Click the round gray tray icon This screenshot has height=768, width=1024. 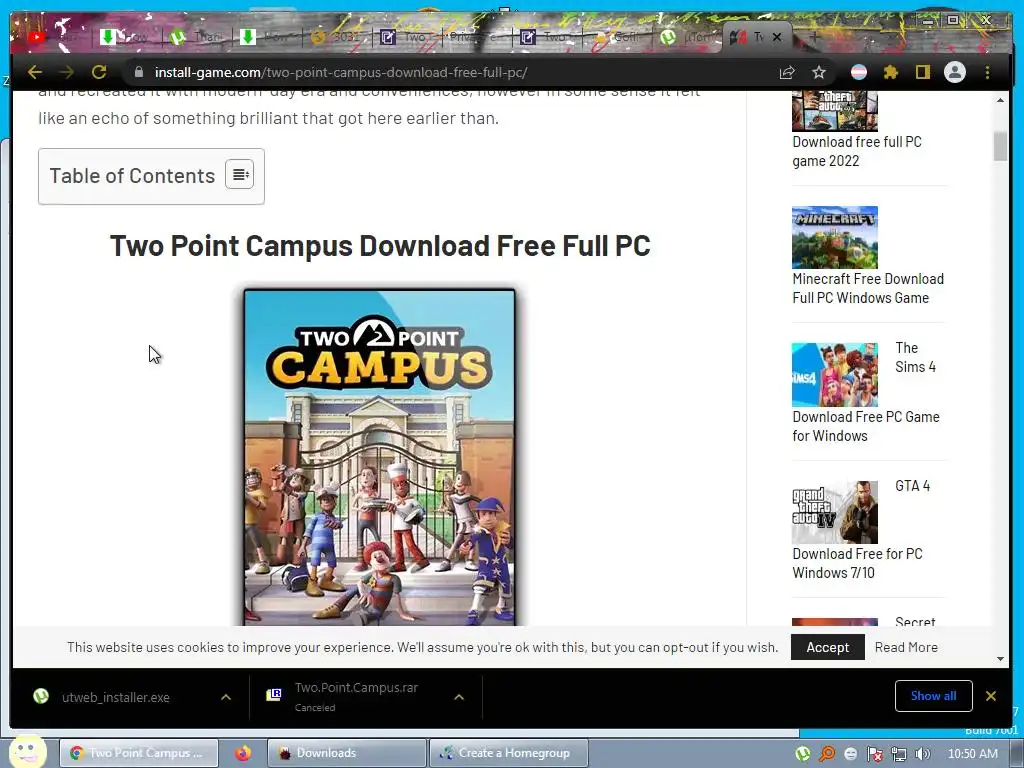850,754
